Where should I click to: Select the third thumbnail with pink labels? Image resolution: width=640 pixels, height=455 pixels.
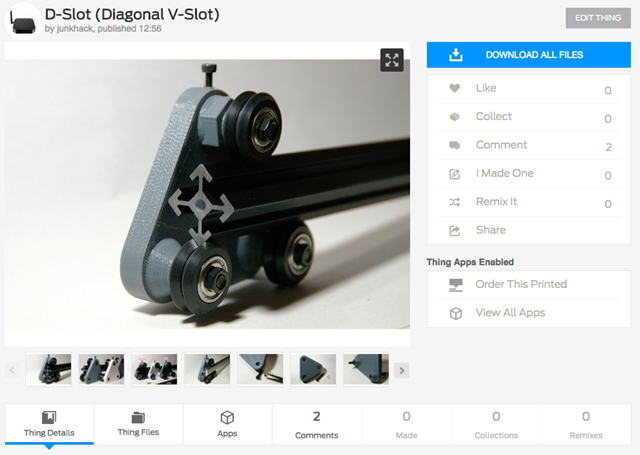pos(154,369)
